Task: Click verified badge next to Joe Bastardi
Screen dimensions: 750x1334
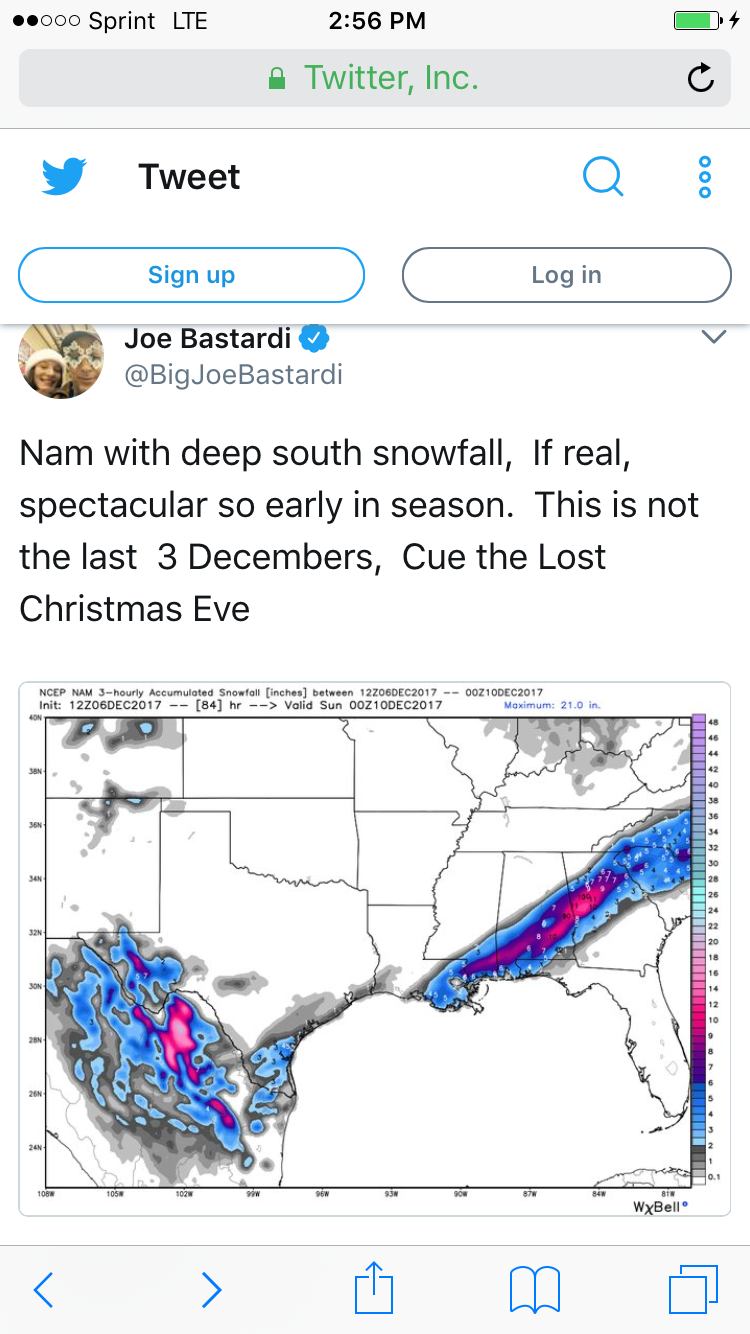Action: click(x=315, y=339)
